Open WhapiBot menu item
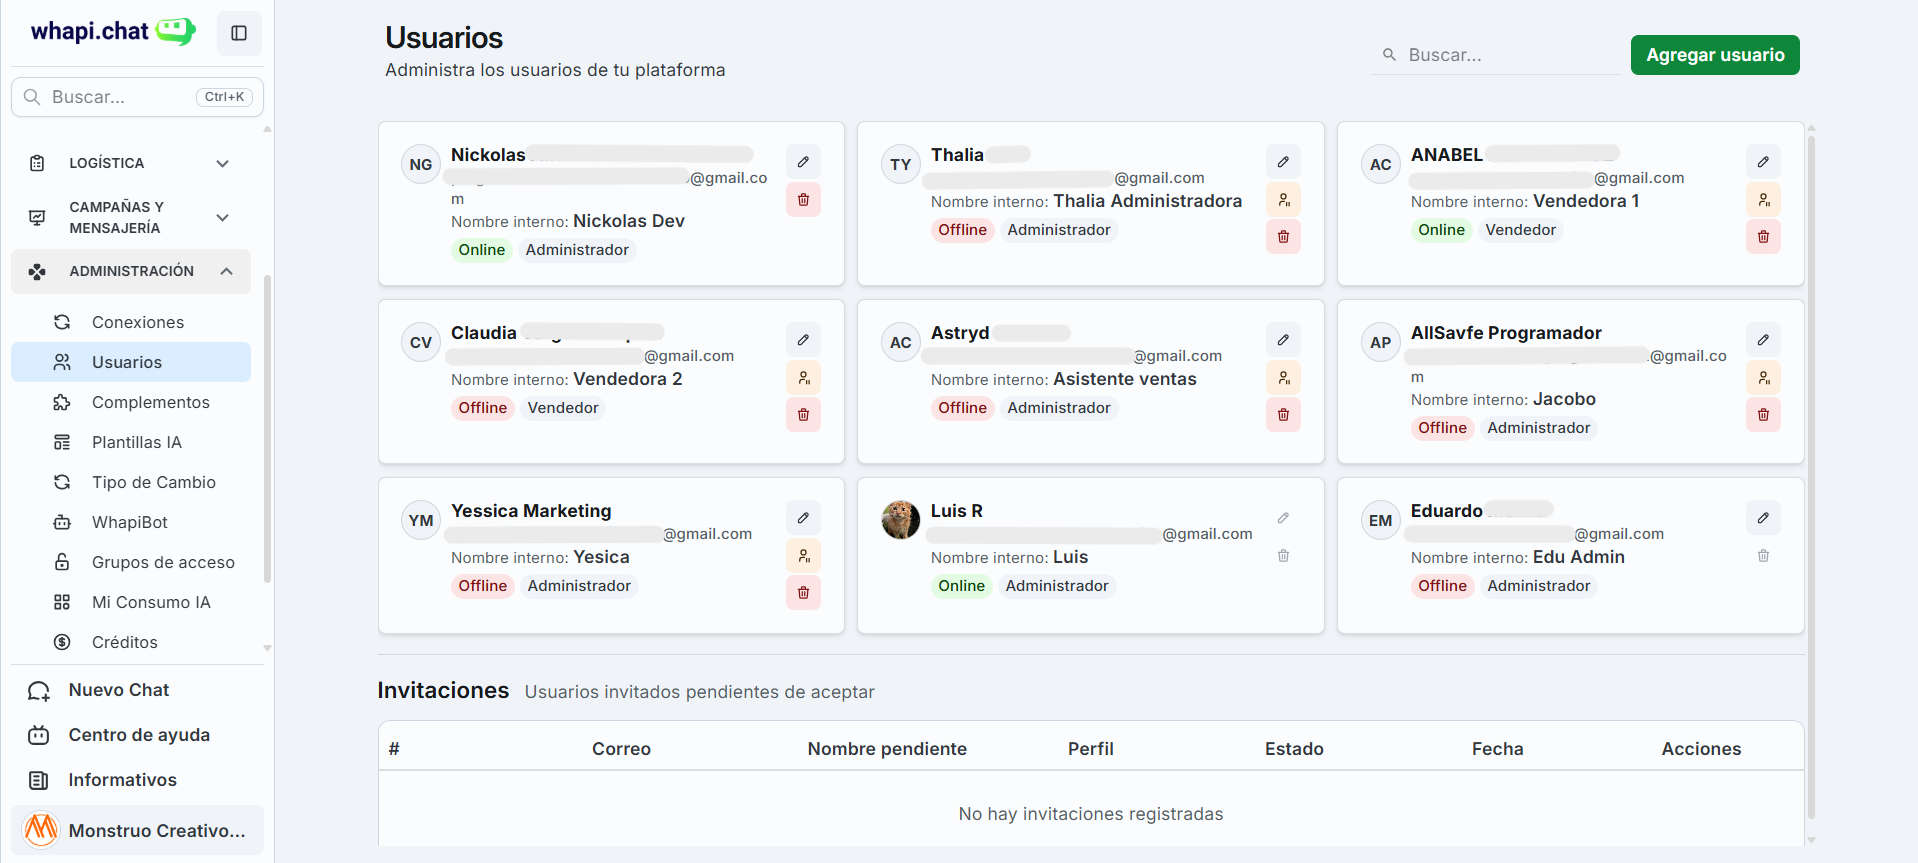This screenshot has width=1918, height=863. [x=131, y=522]
